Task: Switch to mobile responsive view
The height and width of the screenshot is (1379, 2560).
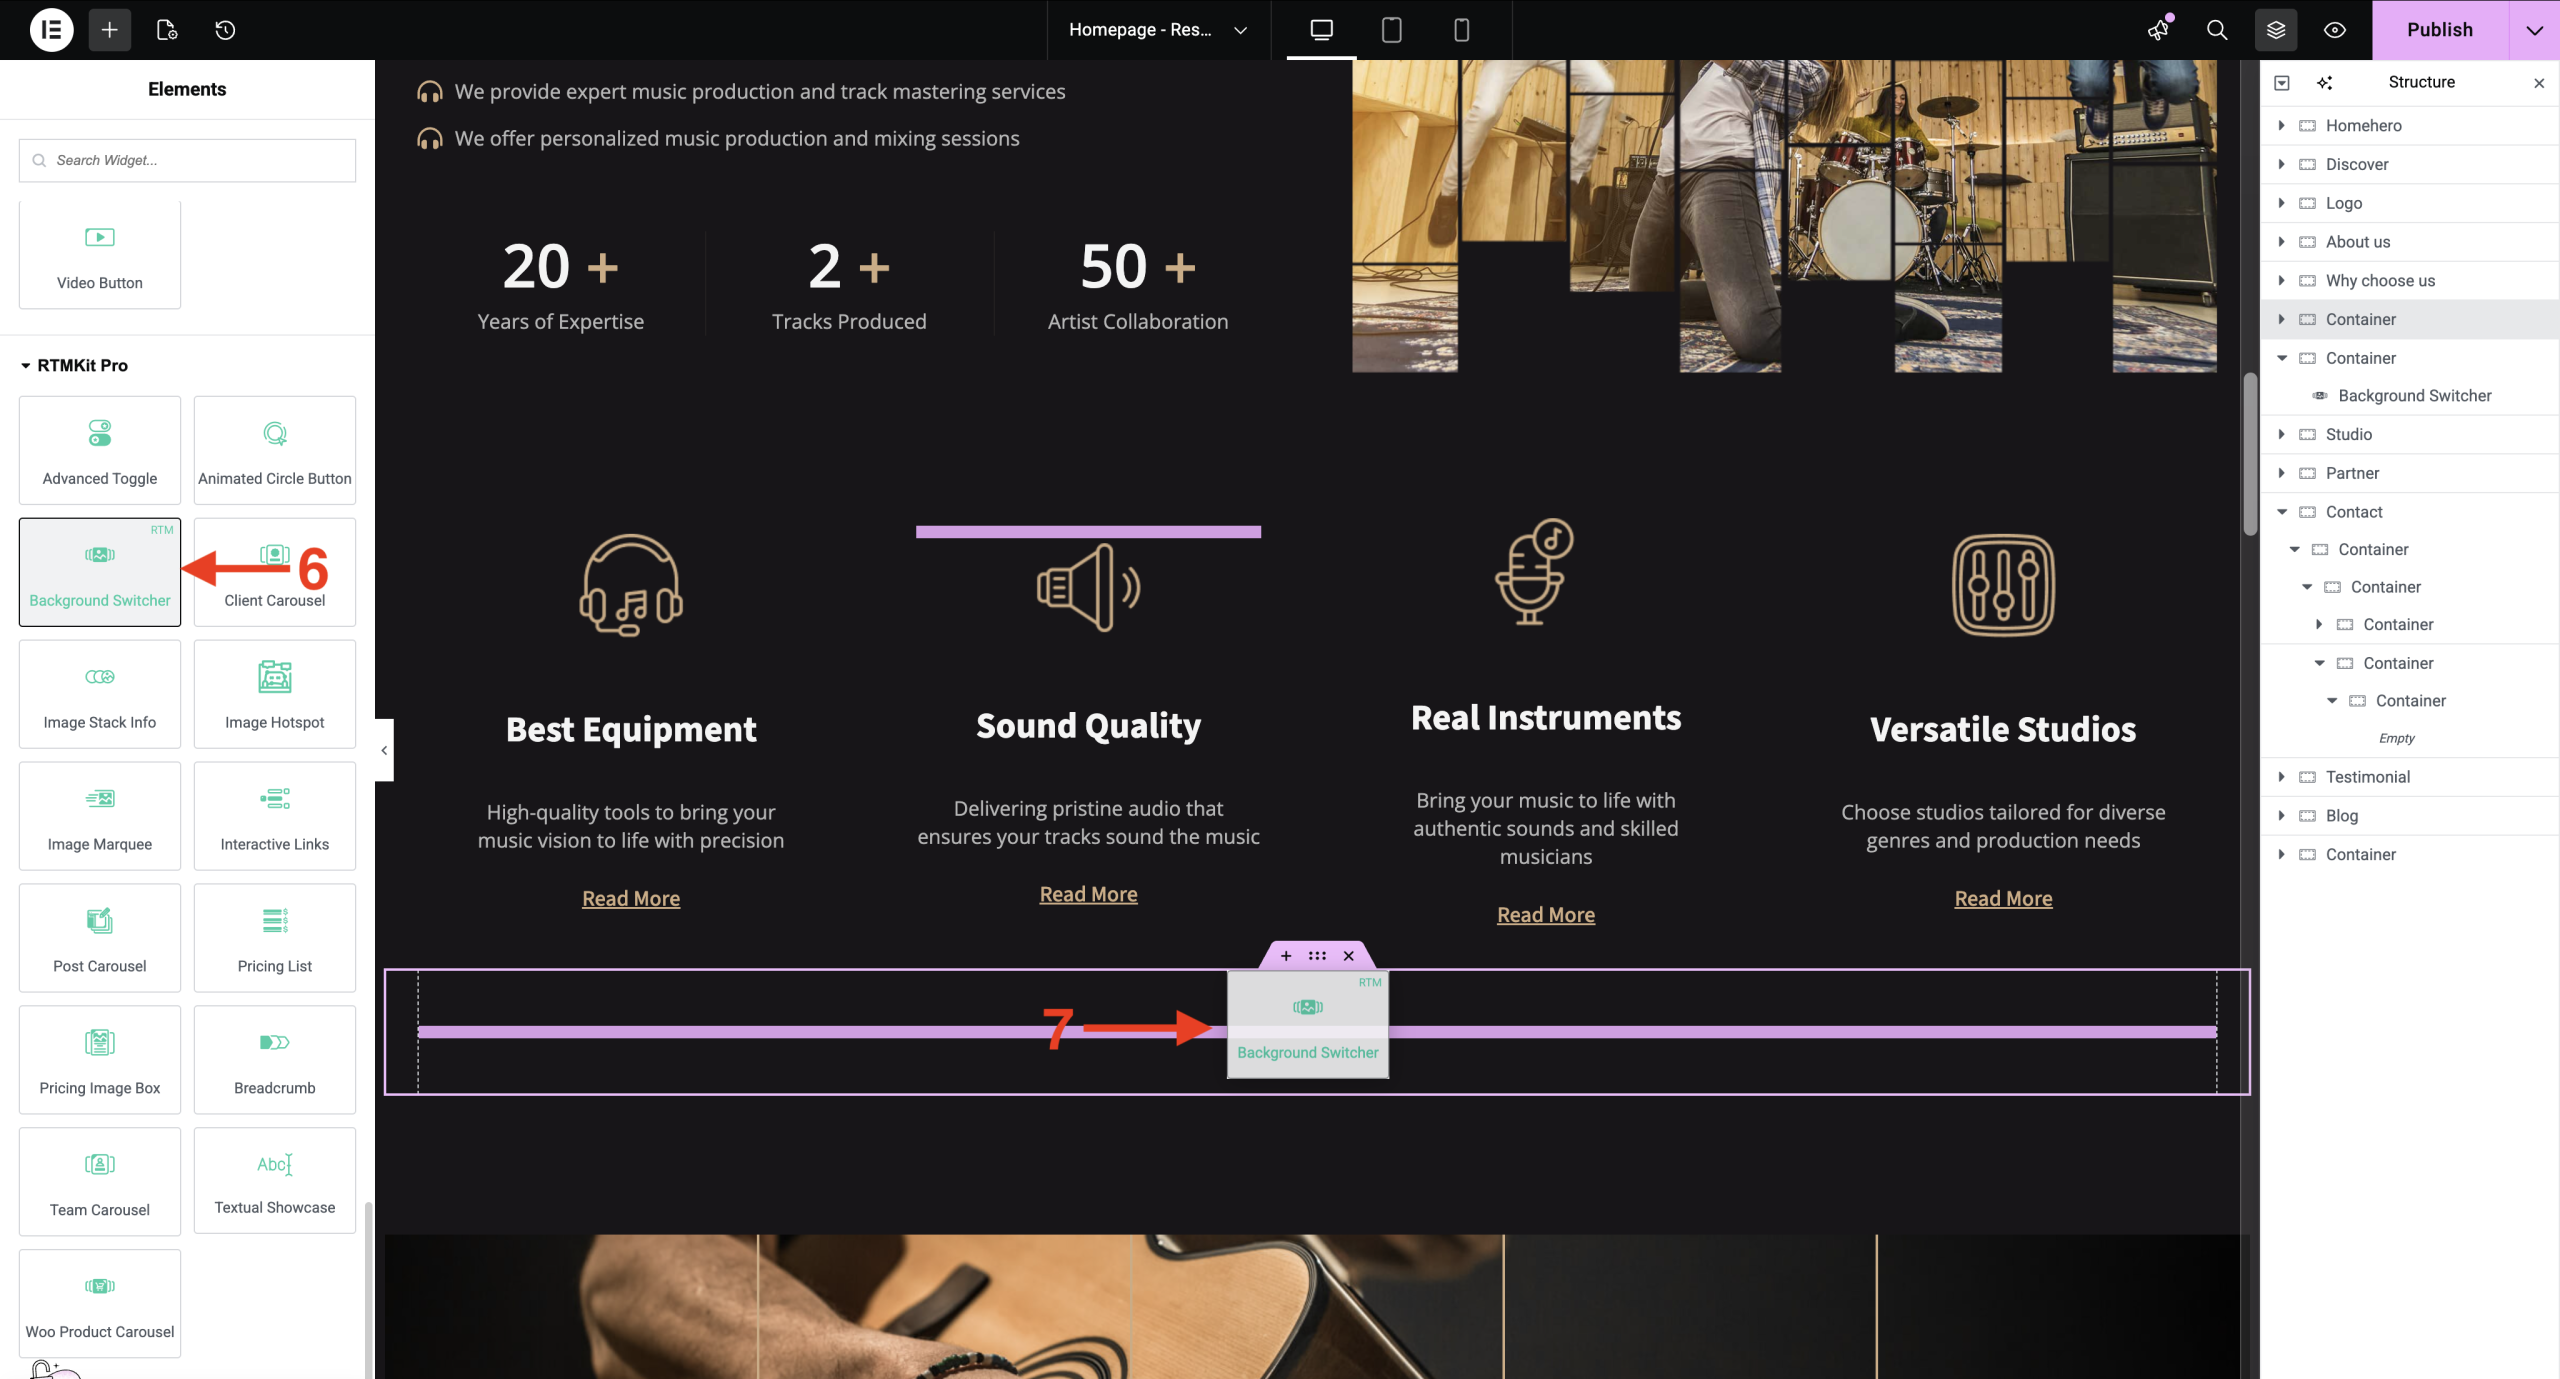Action: (x=1461, y=30)
